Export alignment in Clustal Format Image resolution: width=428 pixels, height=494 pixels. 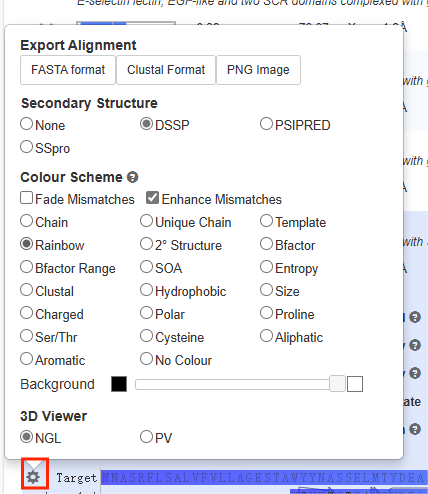coord(166,70)
